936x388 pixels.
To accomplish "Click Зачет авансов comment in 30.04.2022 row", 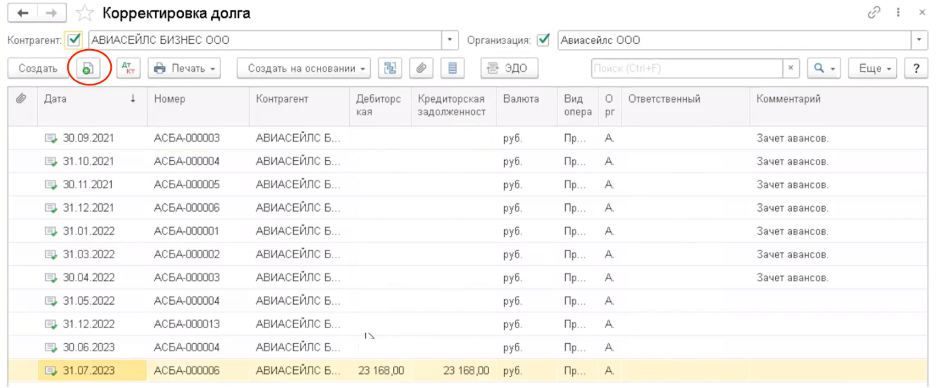I will [x=792, y=278].
